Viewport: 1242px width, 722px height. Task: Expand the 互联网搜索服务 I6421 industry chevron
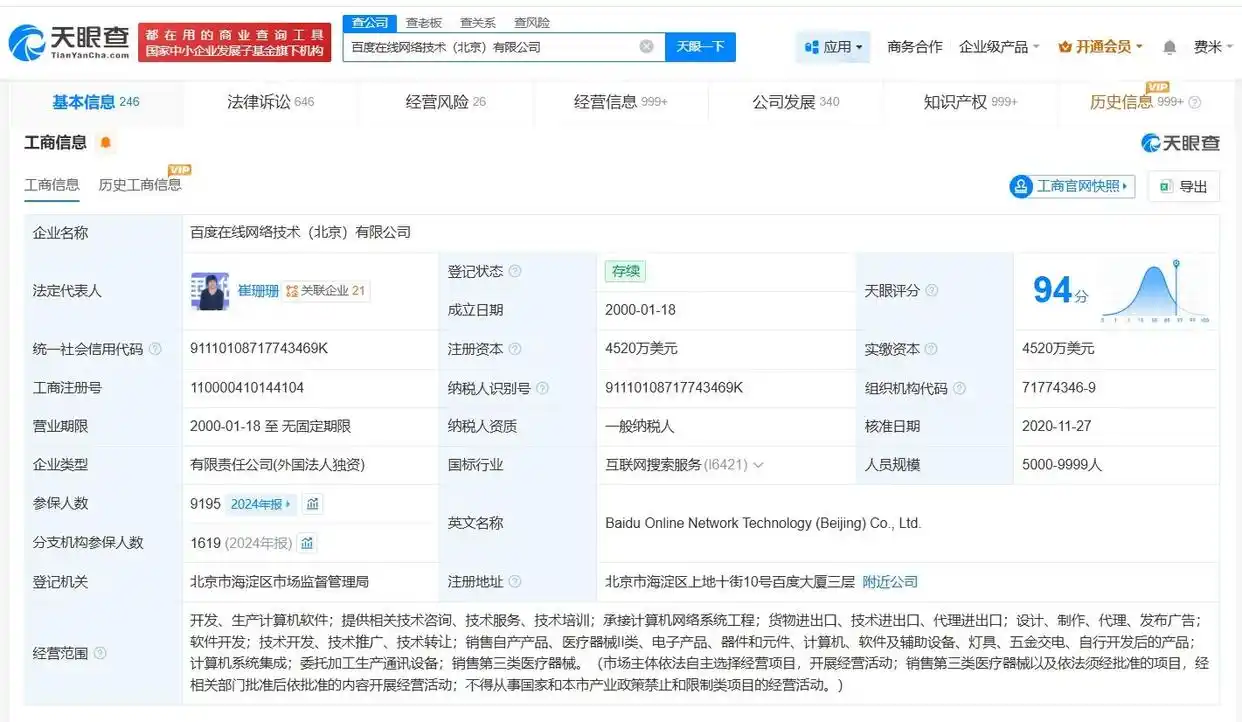[762, 465]
